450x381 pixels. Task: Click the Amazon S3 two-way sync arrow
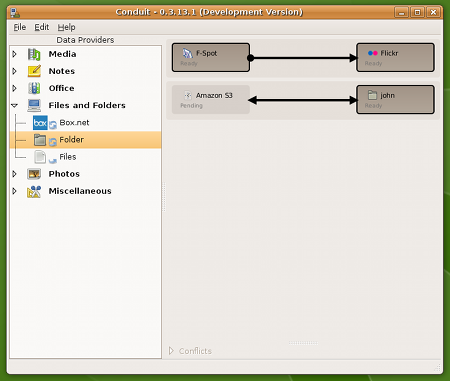303,100
